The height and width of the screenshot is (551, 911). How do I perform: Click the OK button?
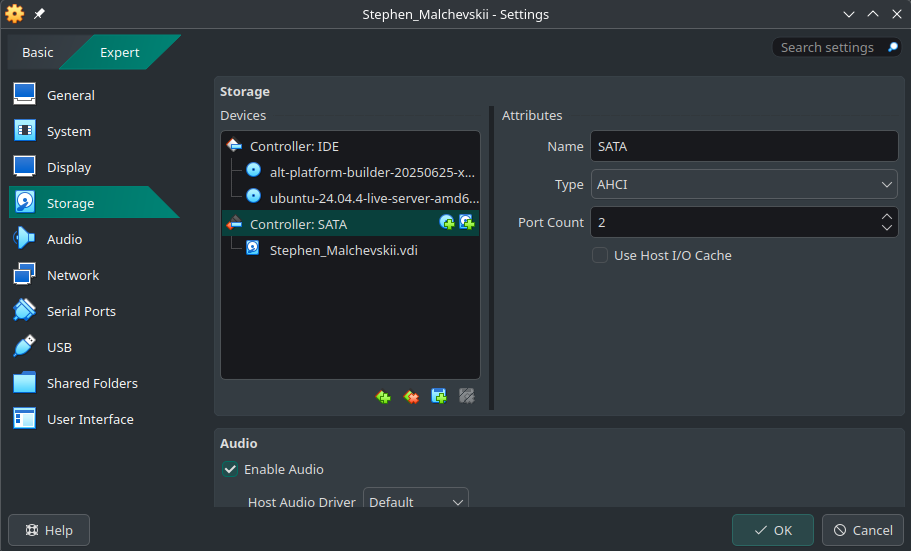(x=773, y=530)
